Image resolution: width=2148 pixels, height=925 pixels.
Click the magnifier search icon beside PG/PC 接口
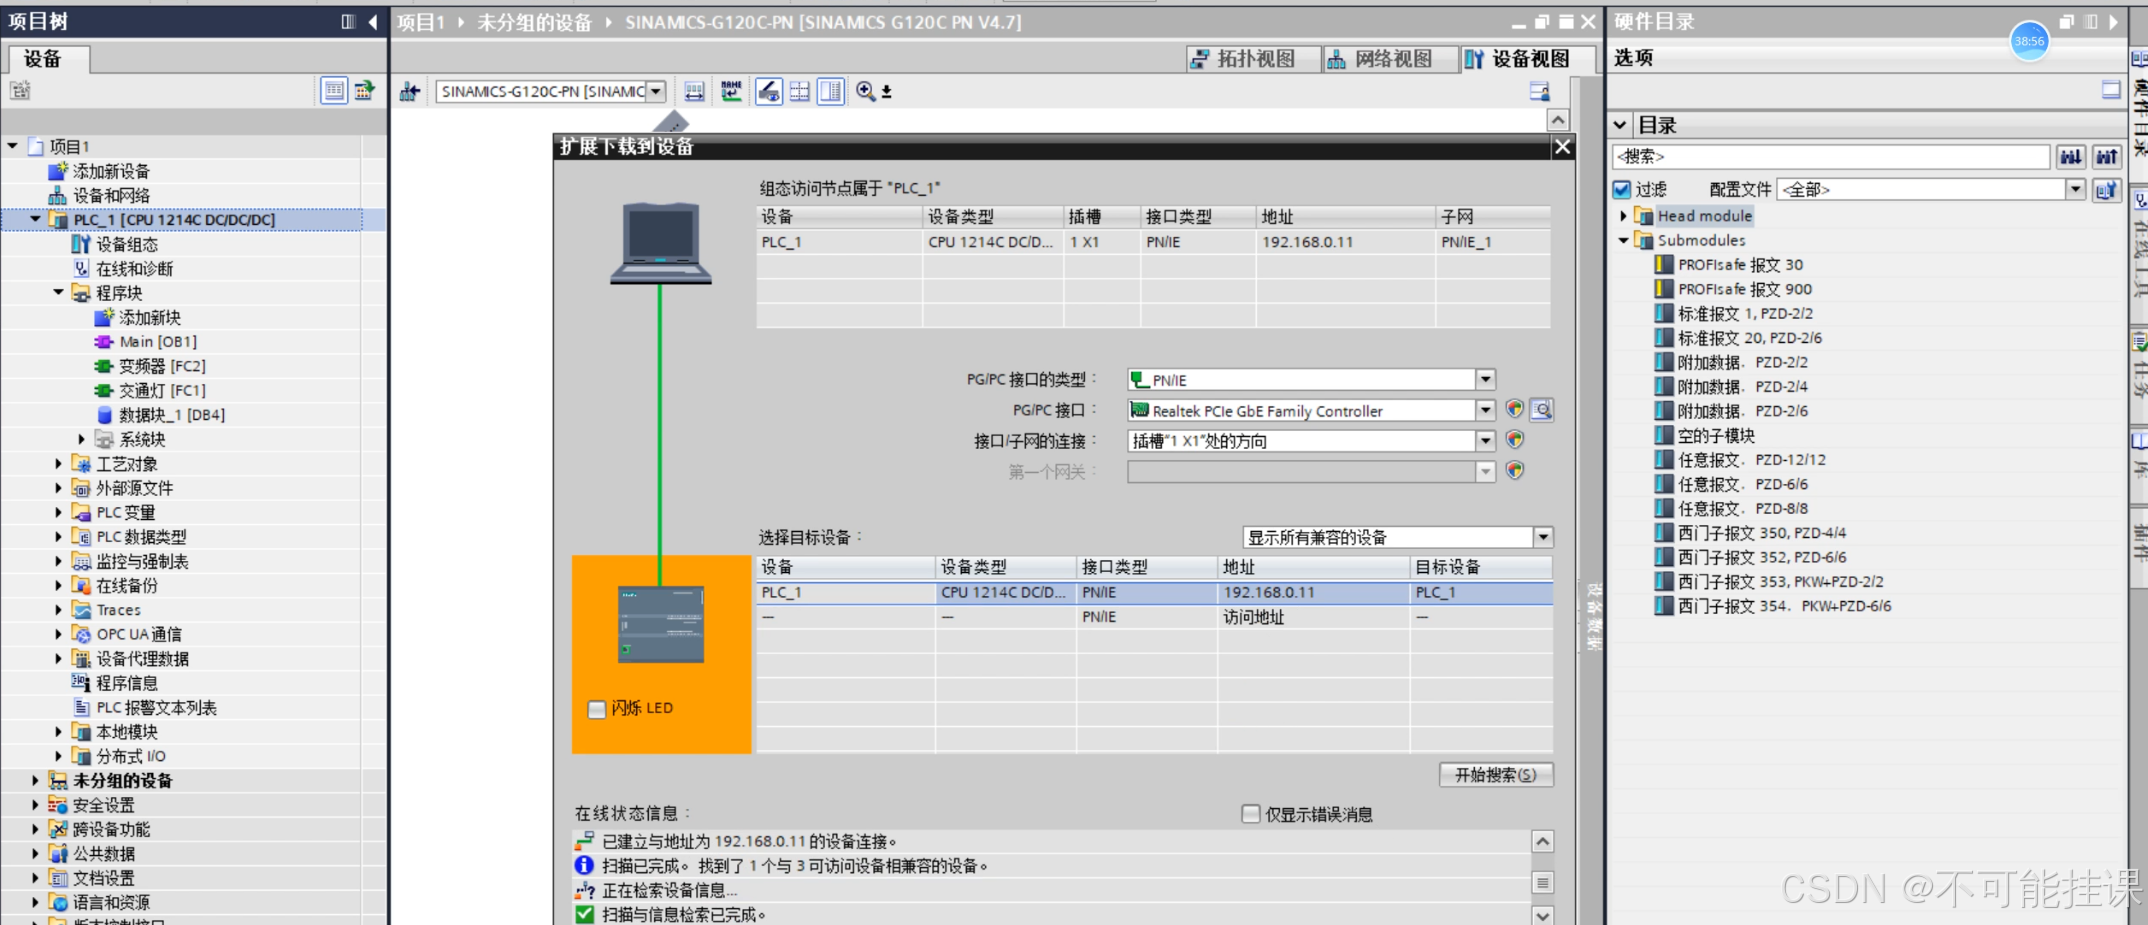1542,410
